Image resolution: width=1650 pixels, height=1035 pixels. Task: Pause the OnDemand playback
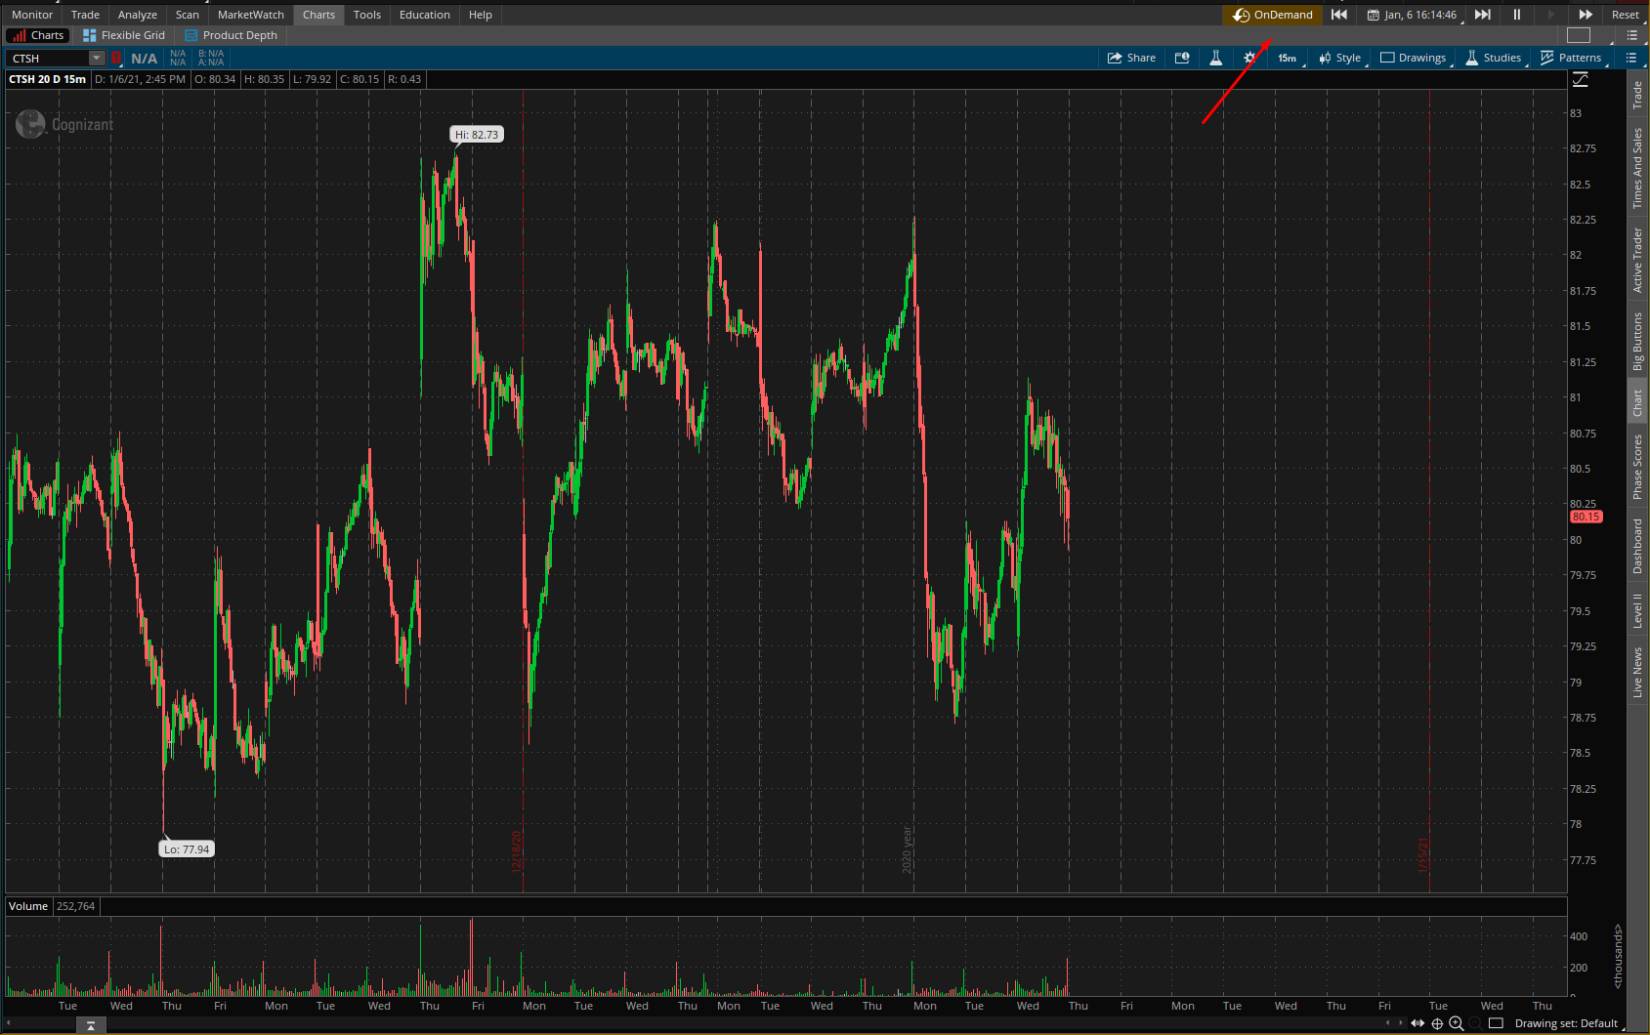click(x=1516, y=15)
